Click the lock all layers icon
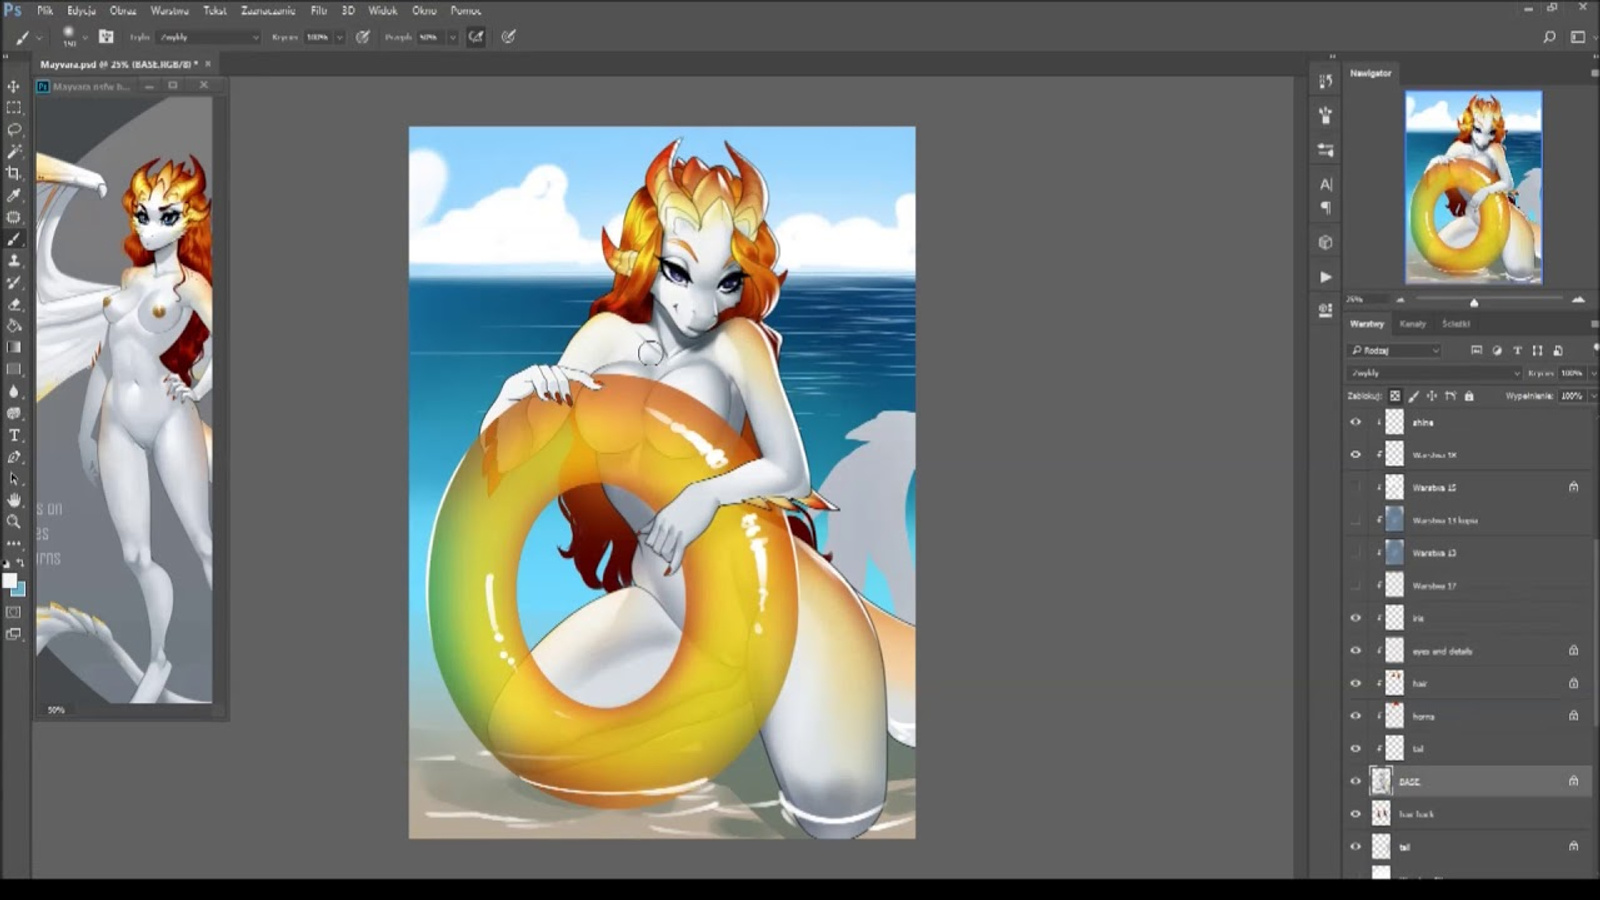The image size is (1600, 900). click(1469, 396)
